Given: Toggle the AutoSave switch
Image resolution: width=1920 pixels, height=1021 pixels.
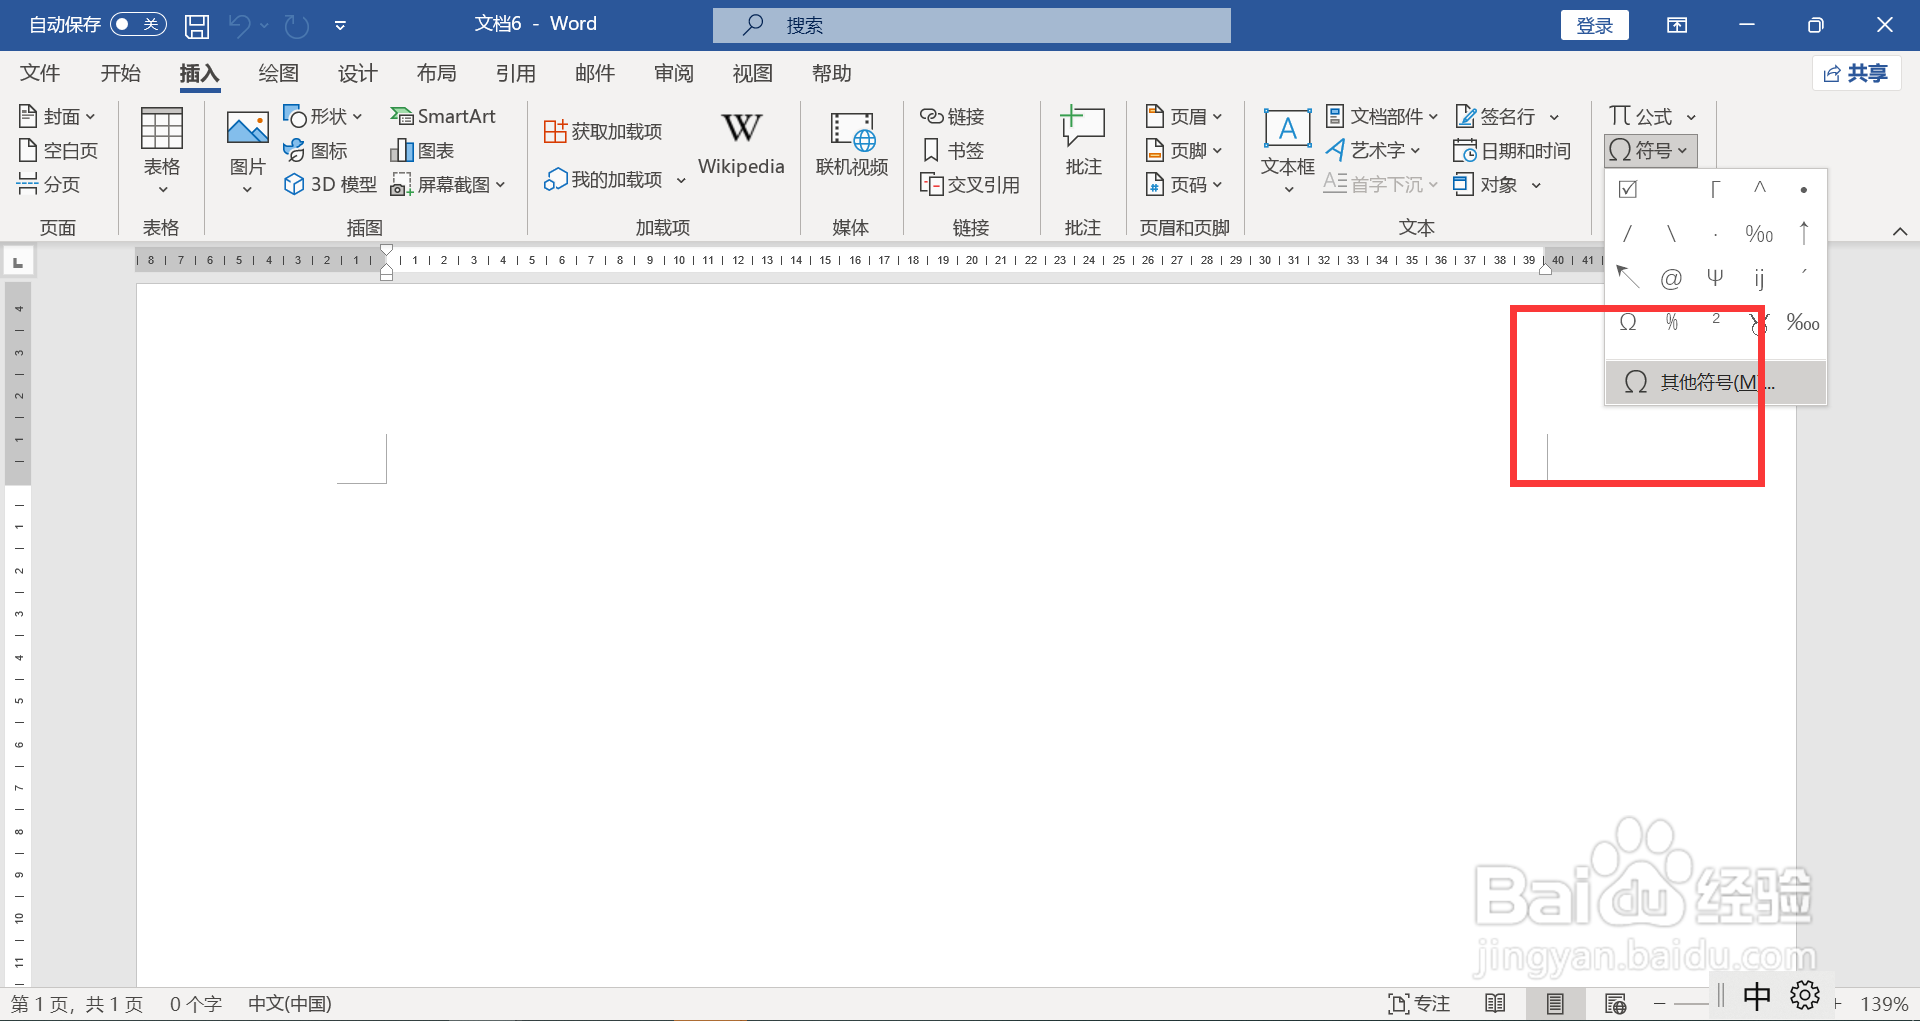Looking at the screenshot, I should point(138,24).
